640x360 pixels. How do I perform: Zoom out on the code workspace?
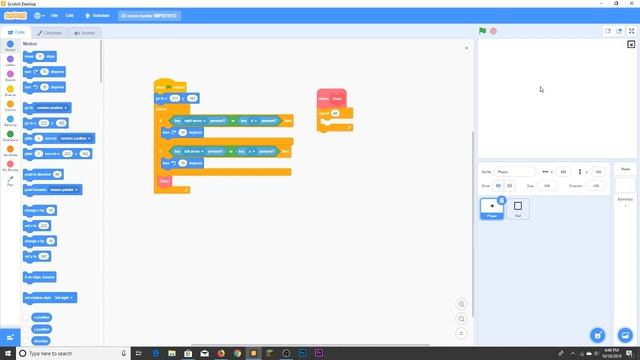pos(461,319)
